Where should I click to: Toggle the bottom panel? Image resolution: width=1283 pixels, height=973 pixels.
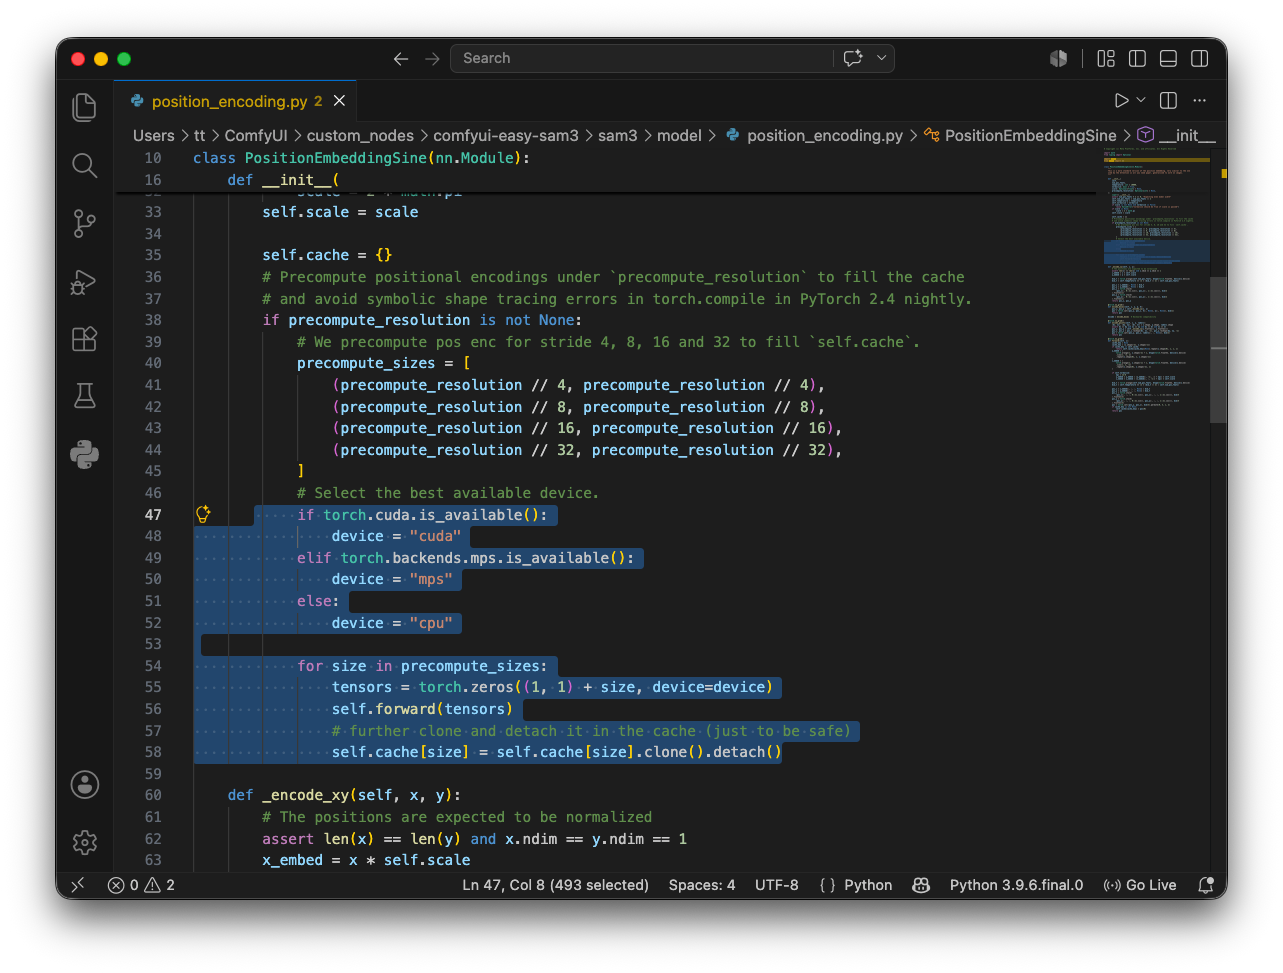[1168, 59]
